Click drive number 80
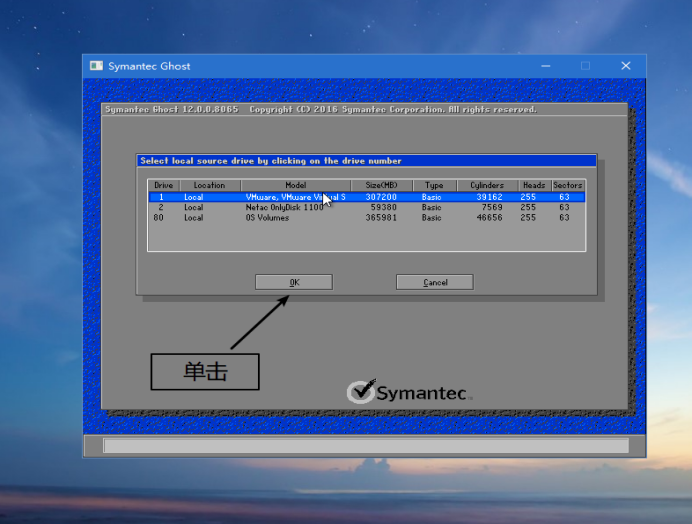This screenshot has height=524, width=692. tap(158, 218)
